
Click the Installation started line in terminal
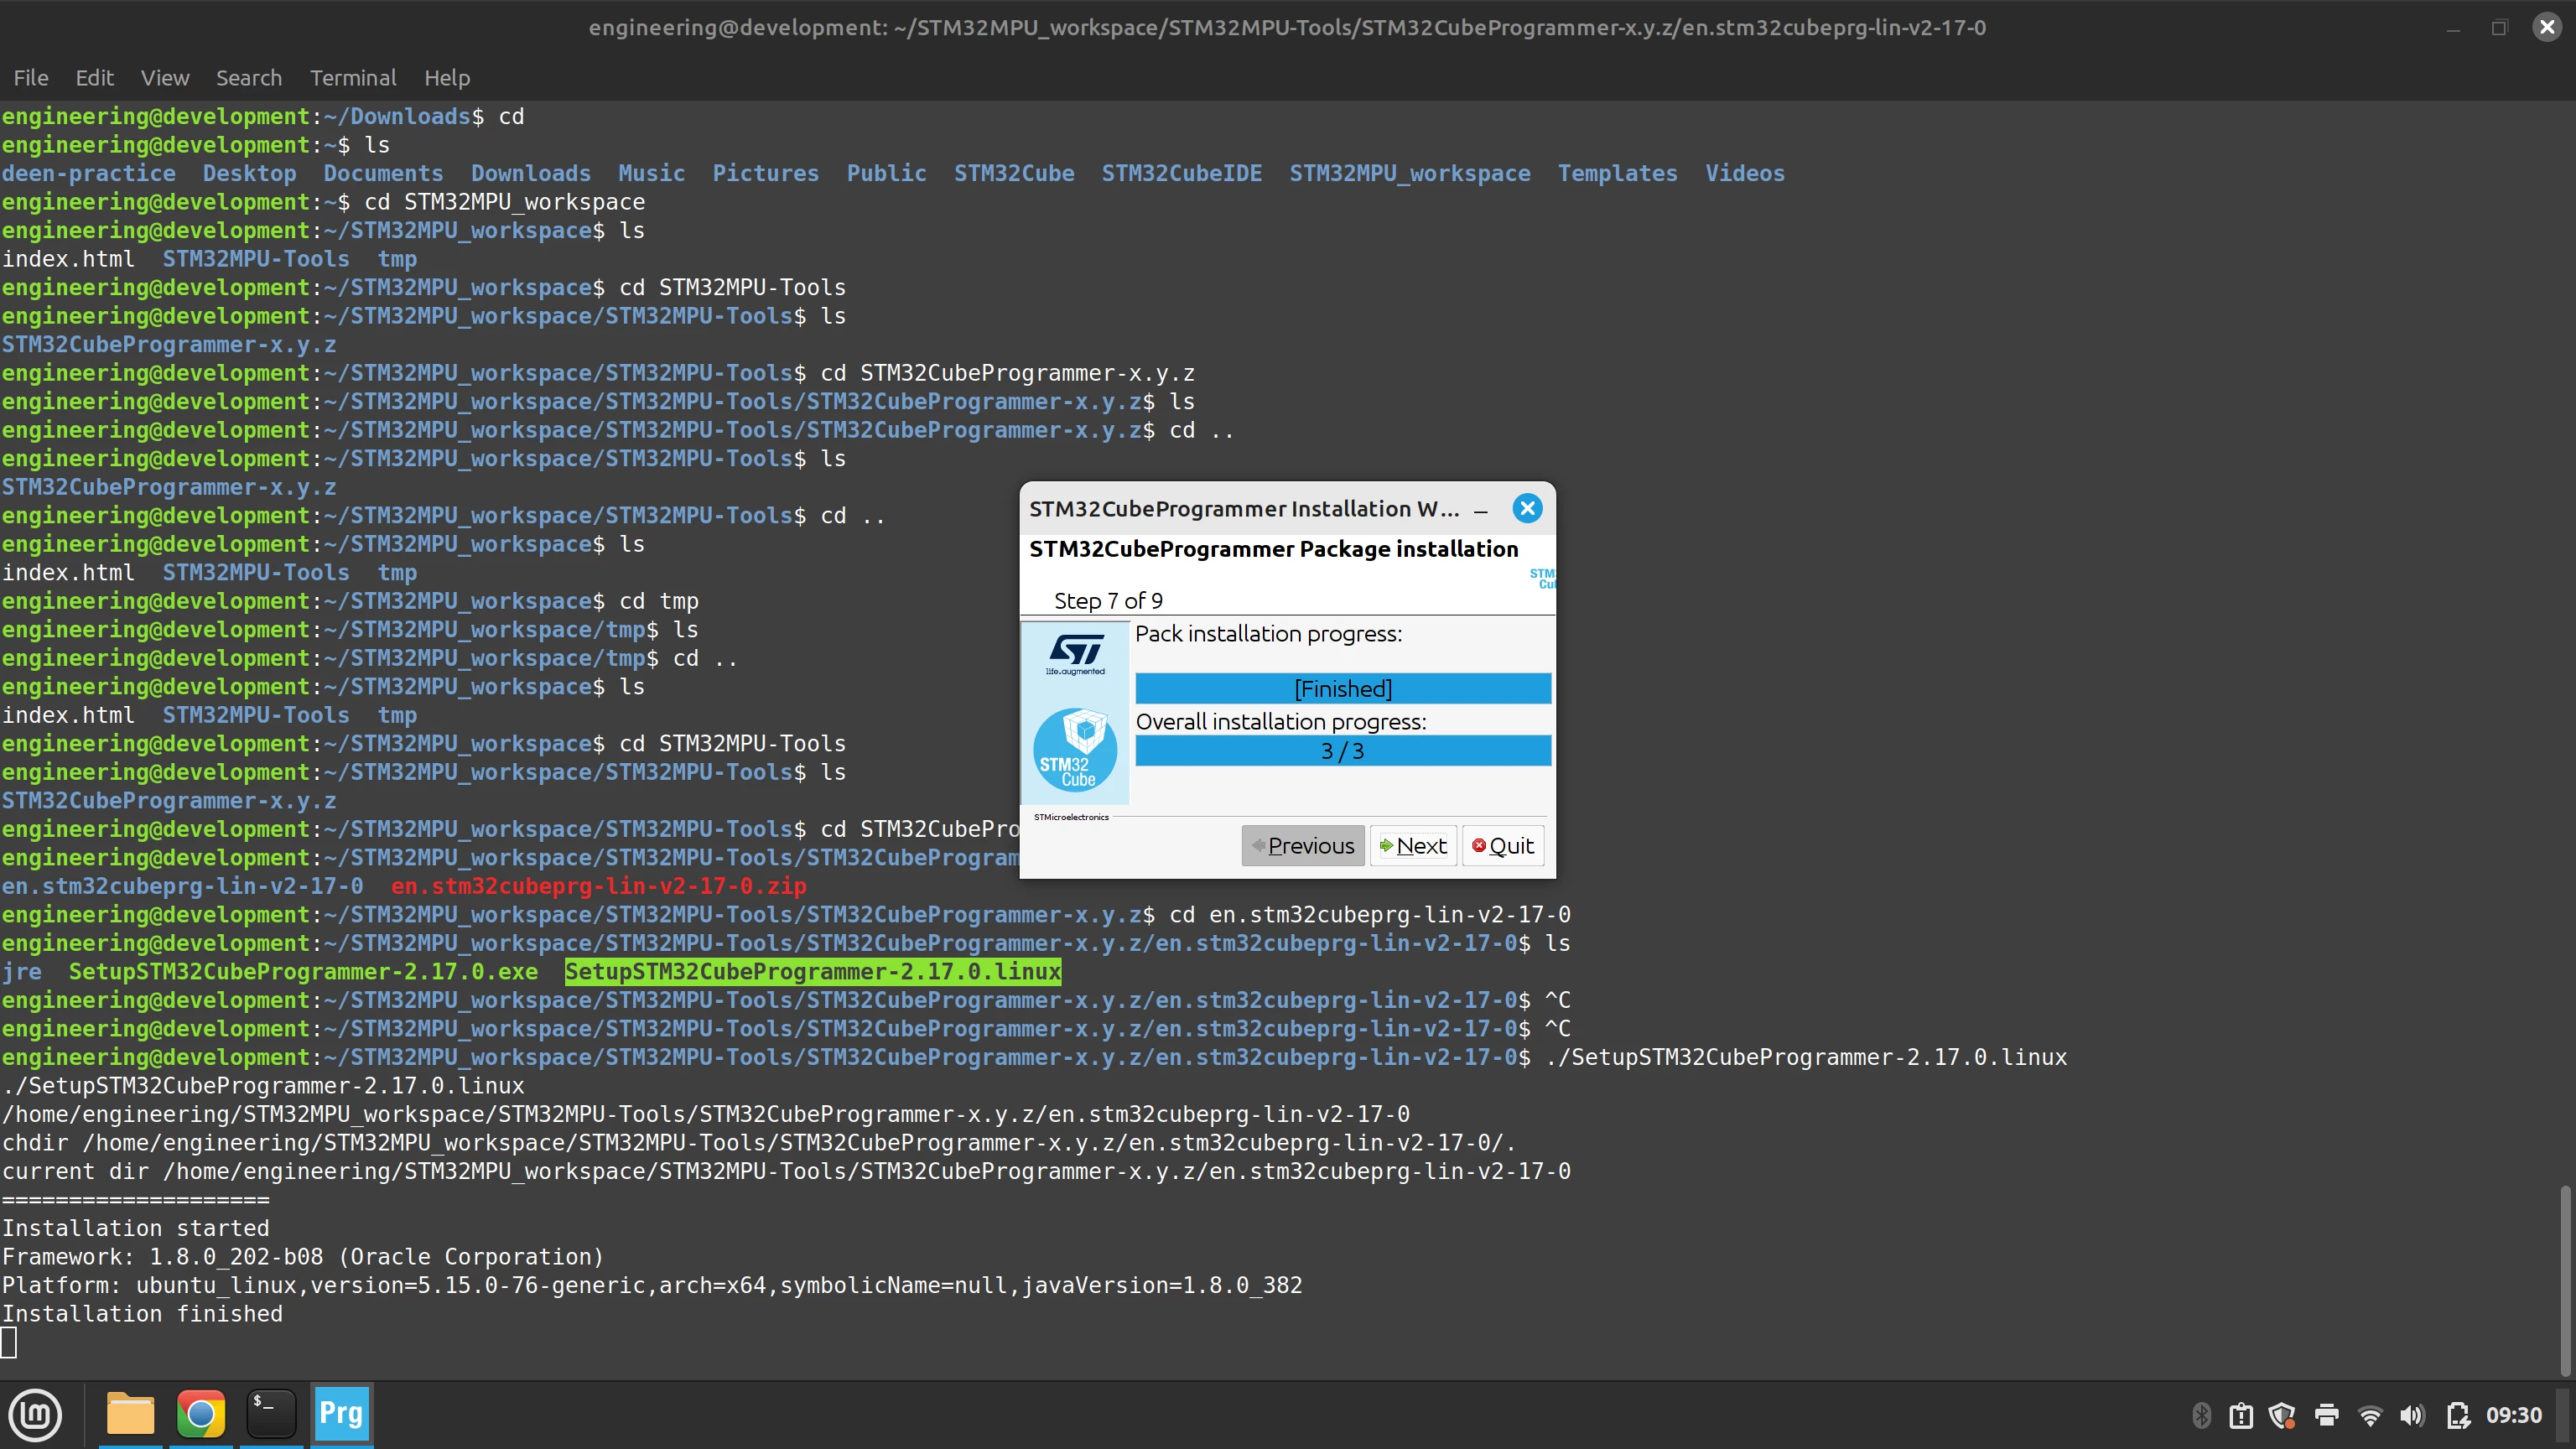click(x=135, y=1229)
